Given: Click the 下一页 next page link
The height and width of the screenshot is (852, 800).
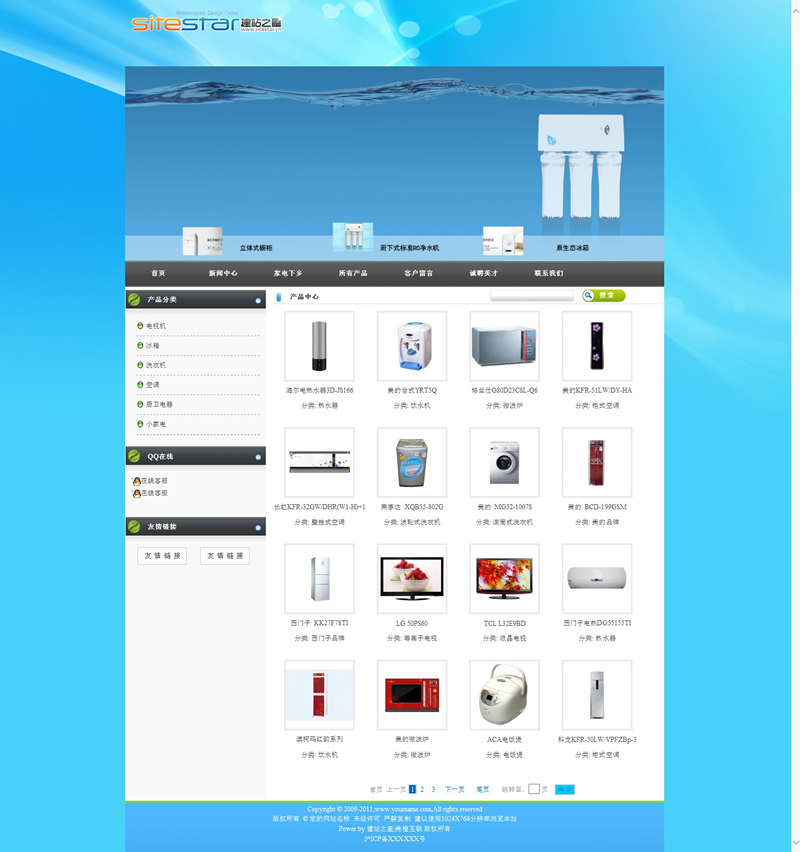Looking at the screenshot, I should coord(454,789).
